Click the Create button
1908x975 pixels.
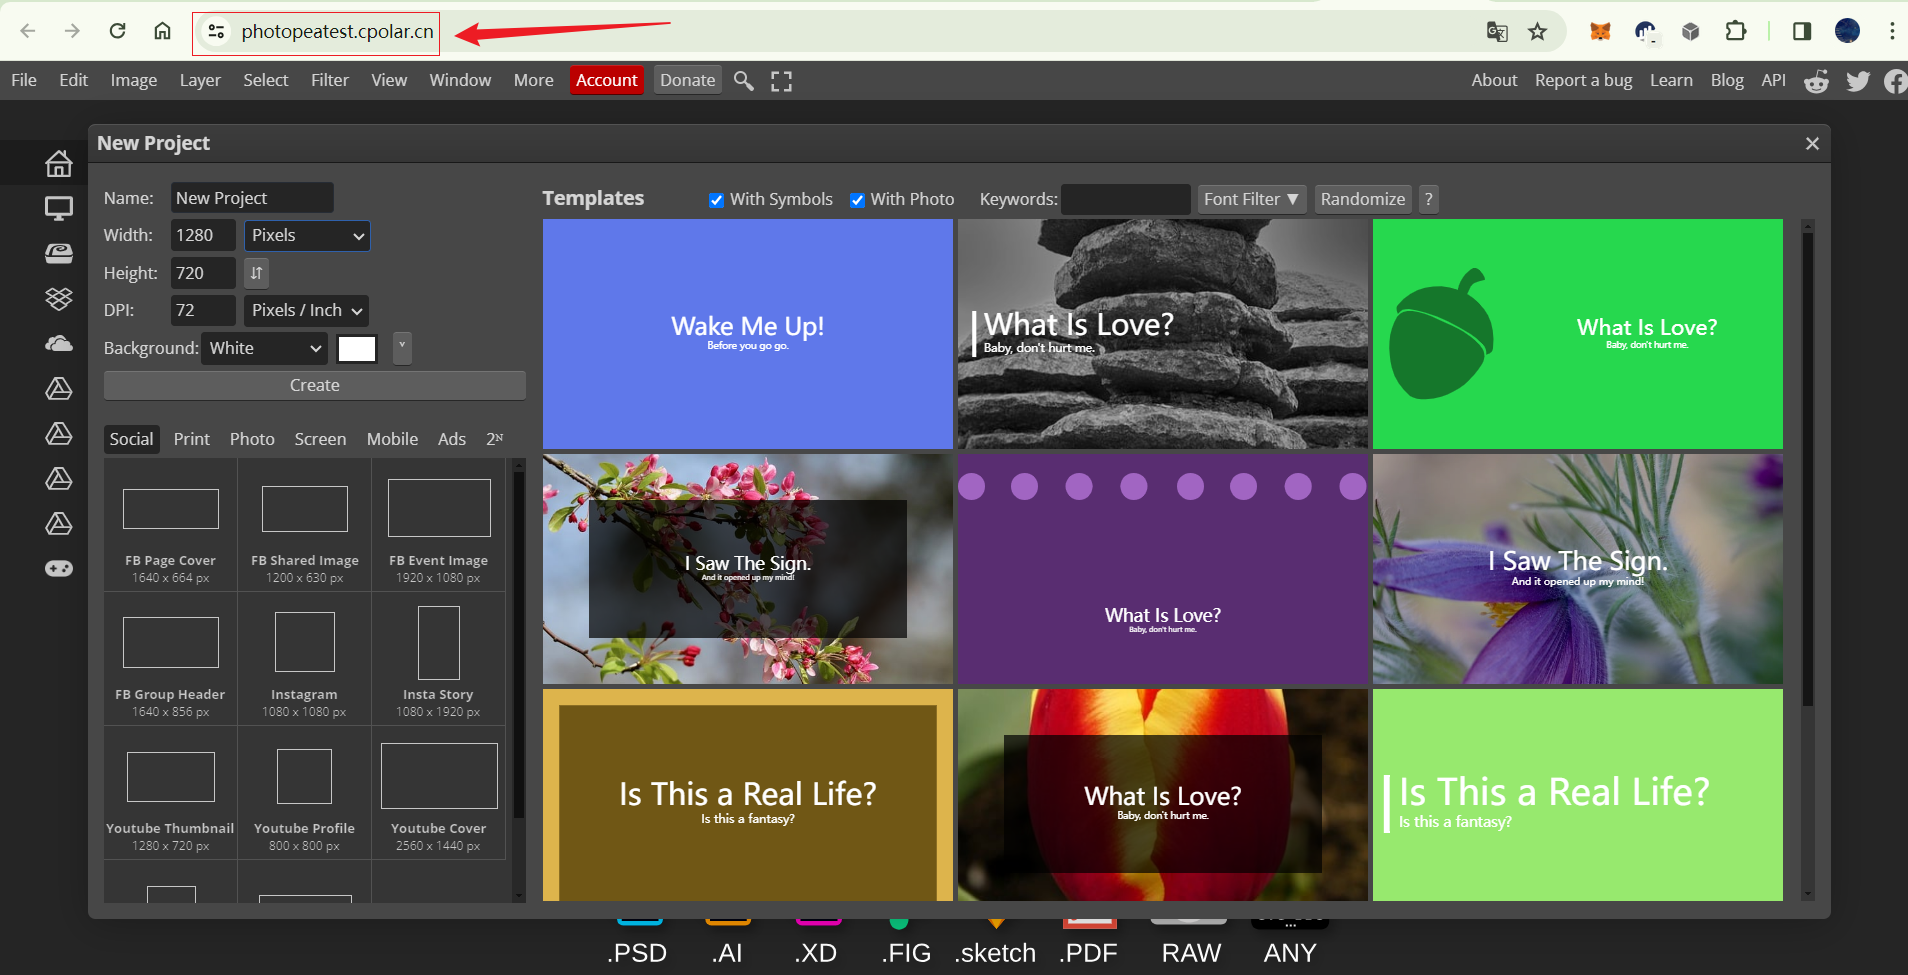pyautogui.click(x=315, y=385)
